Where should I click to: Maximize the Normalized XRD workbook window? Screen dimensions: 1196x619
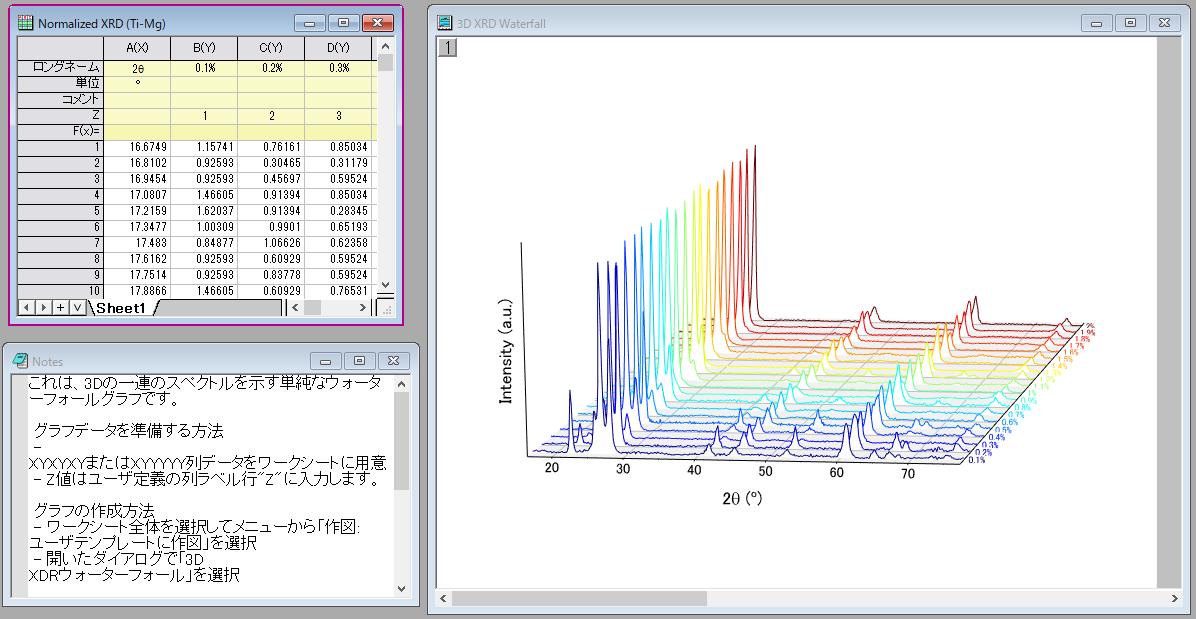click(x=344, y=24)
